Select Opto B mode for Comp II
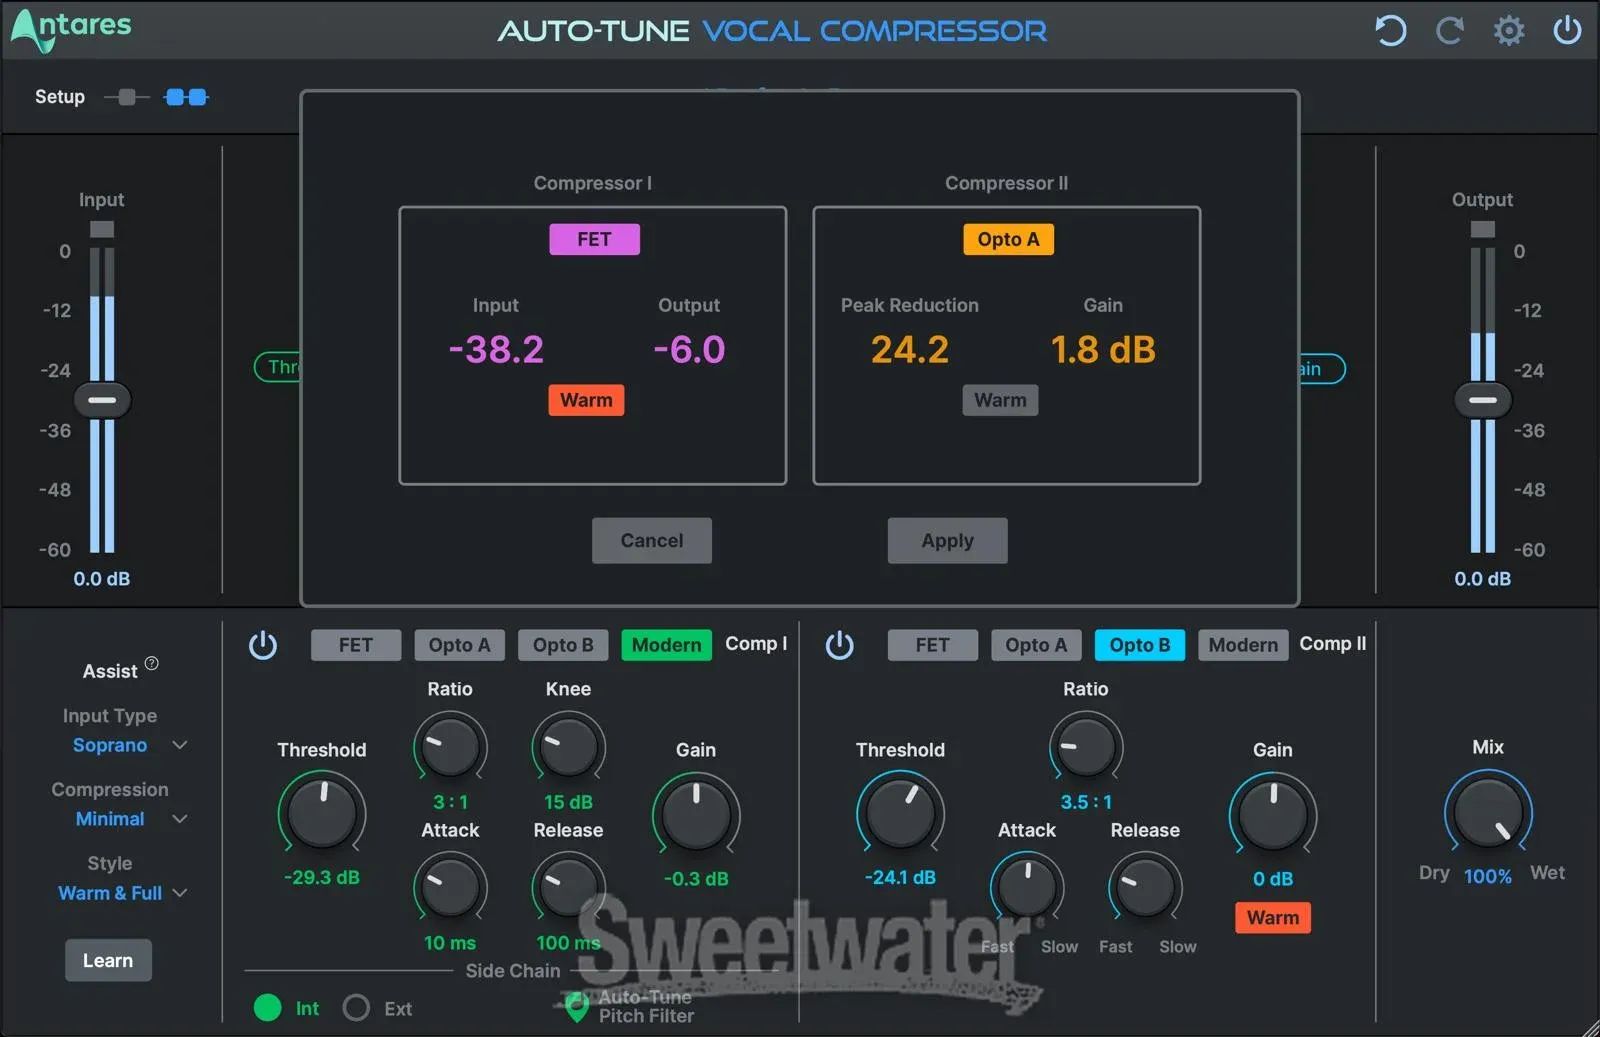1600x1037 pixels. pyautogui.click(x=1140, y=645)
